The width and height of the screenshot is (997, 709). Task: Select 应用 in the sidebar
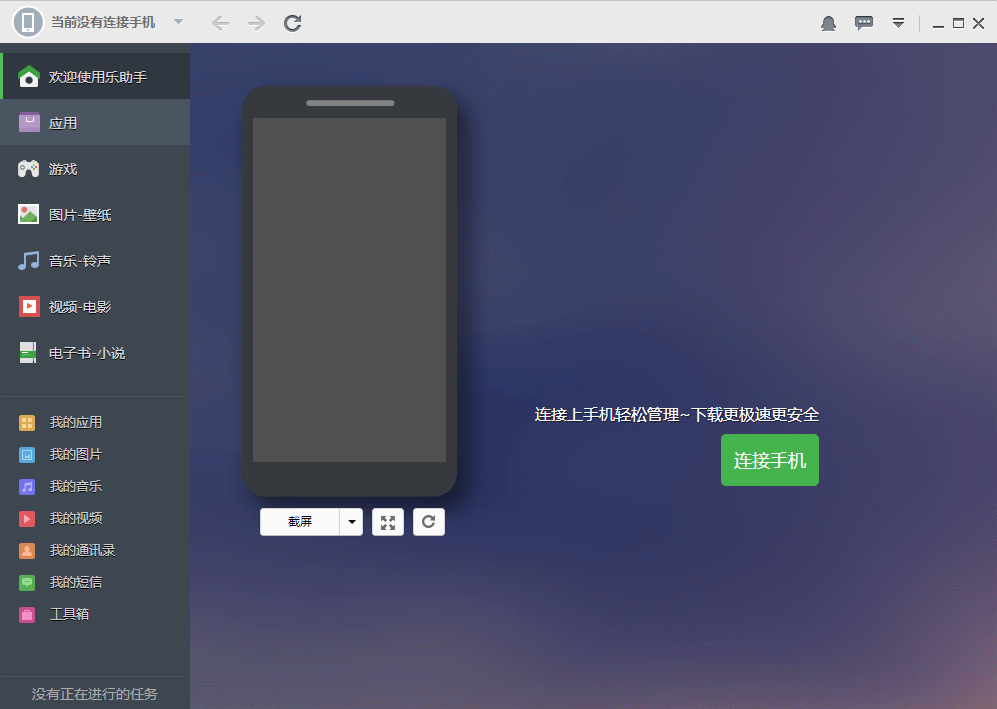coord(95,122)
